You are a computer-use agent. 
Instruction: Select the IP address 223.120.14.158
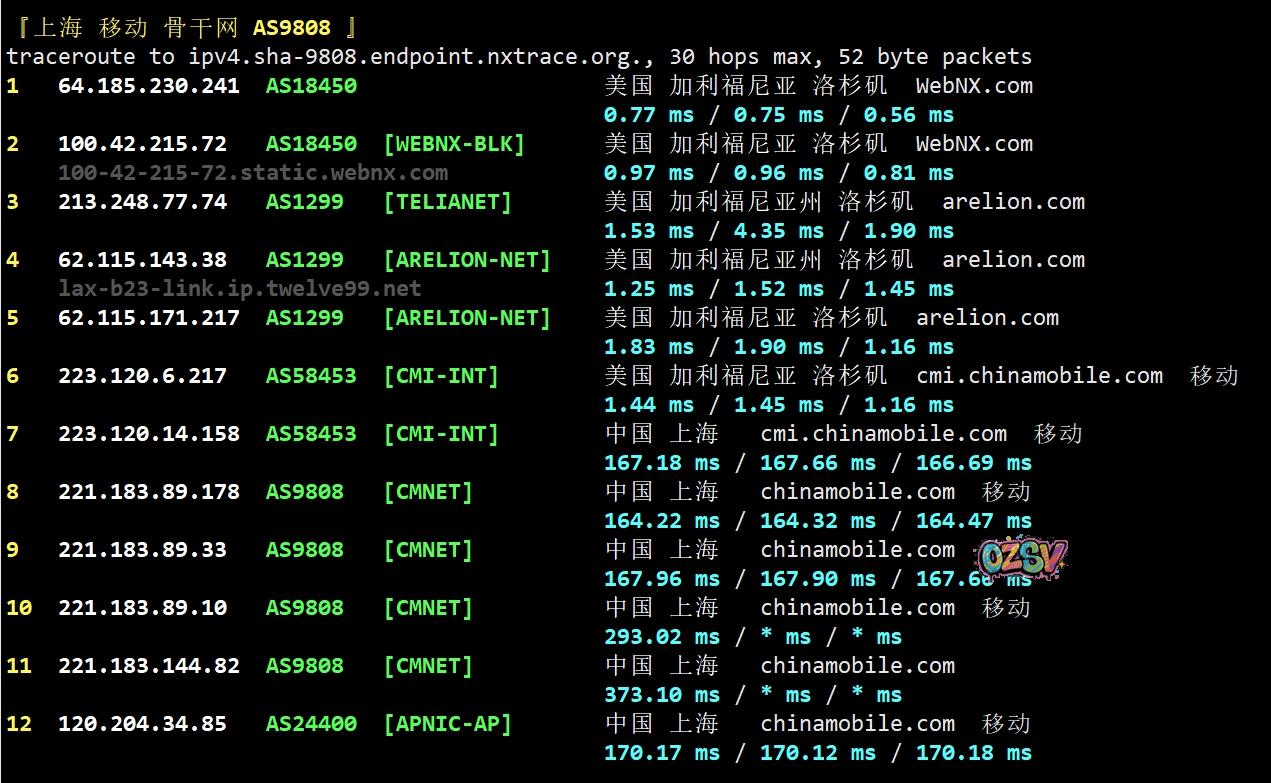(x=148, y=434)
